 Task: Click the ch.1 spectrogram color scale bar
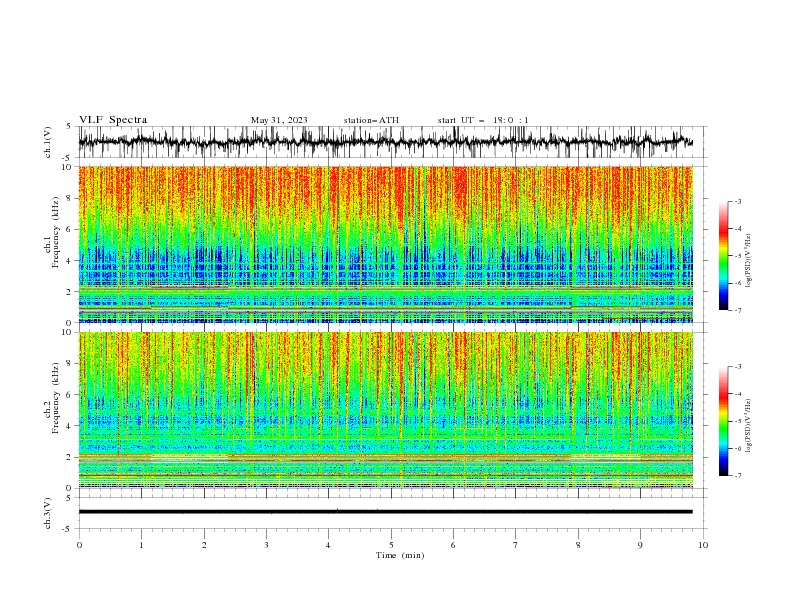click(x=723, y=256)
